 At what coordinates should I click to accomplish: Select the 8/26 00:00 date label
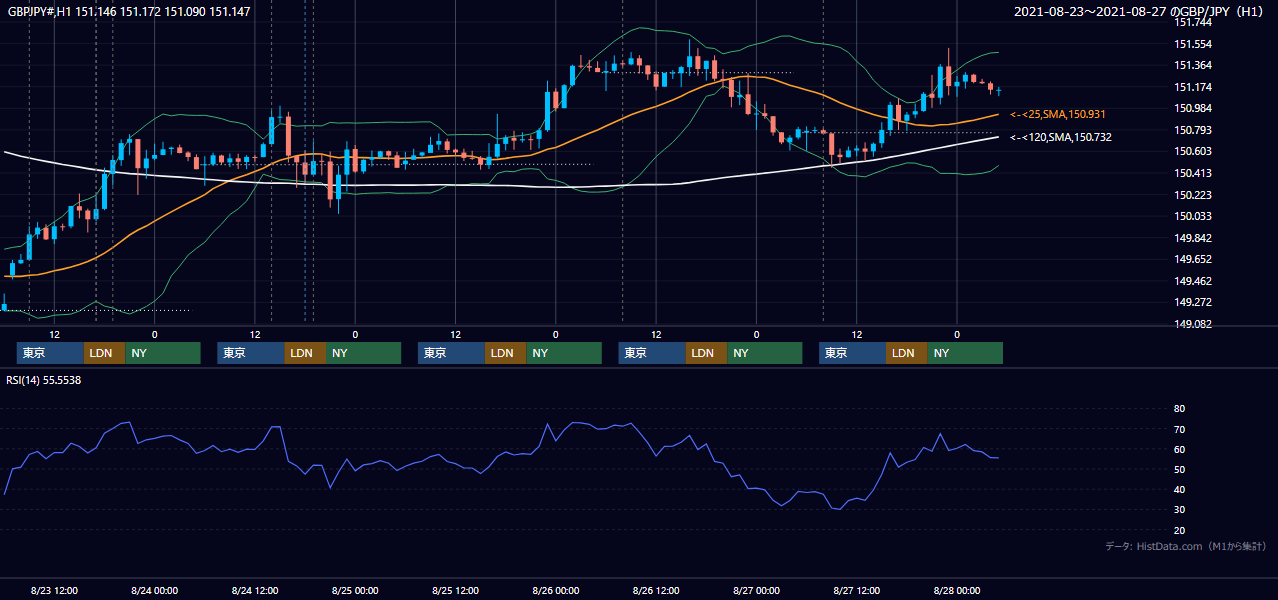pos(556,590)
